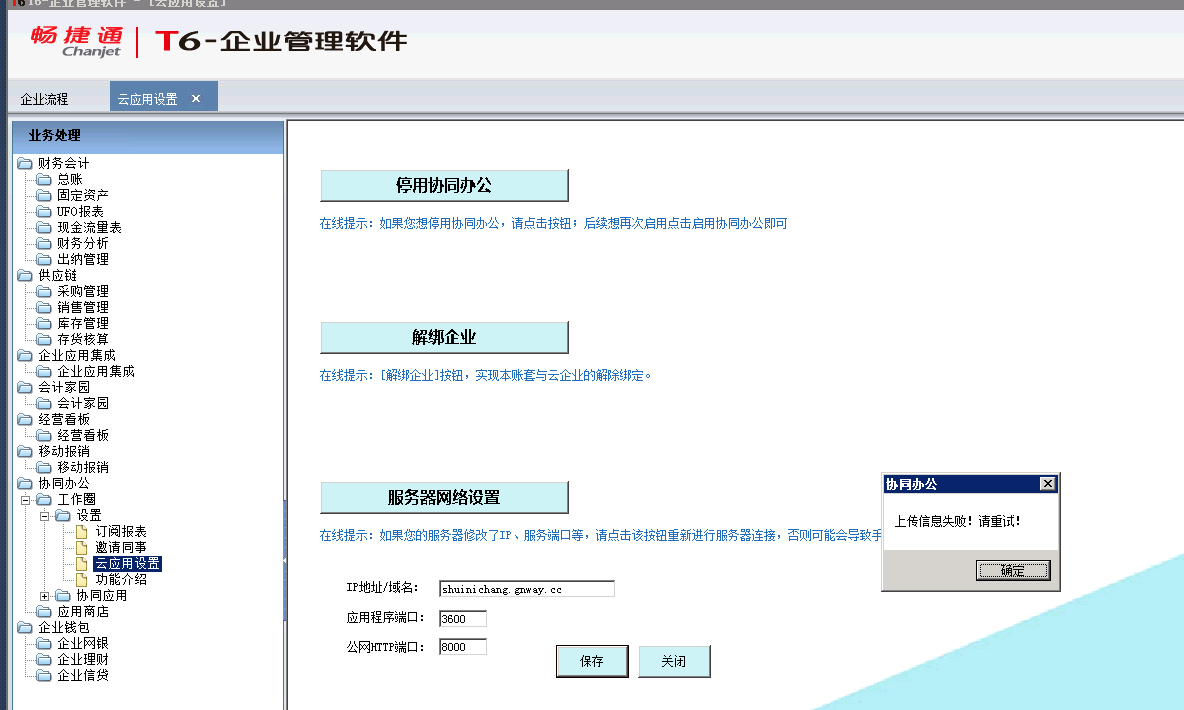Click the 功能介绍 page icon
Screen dimensions: 1184x710
pyautogui.click(x=82, y=579)
